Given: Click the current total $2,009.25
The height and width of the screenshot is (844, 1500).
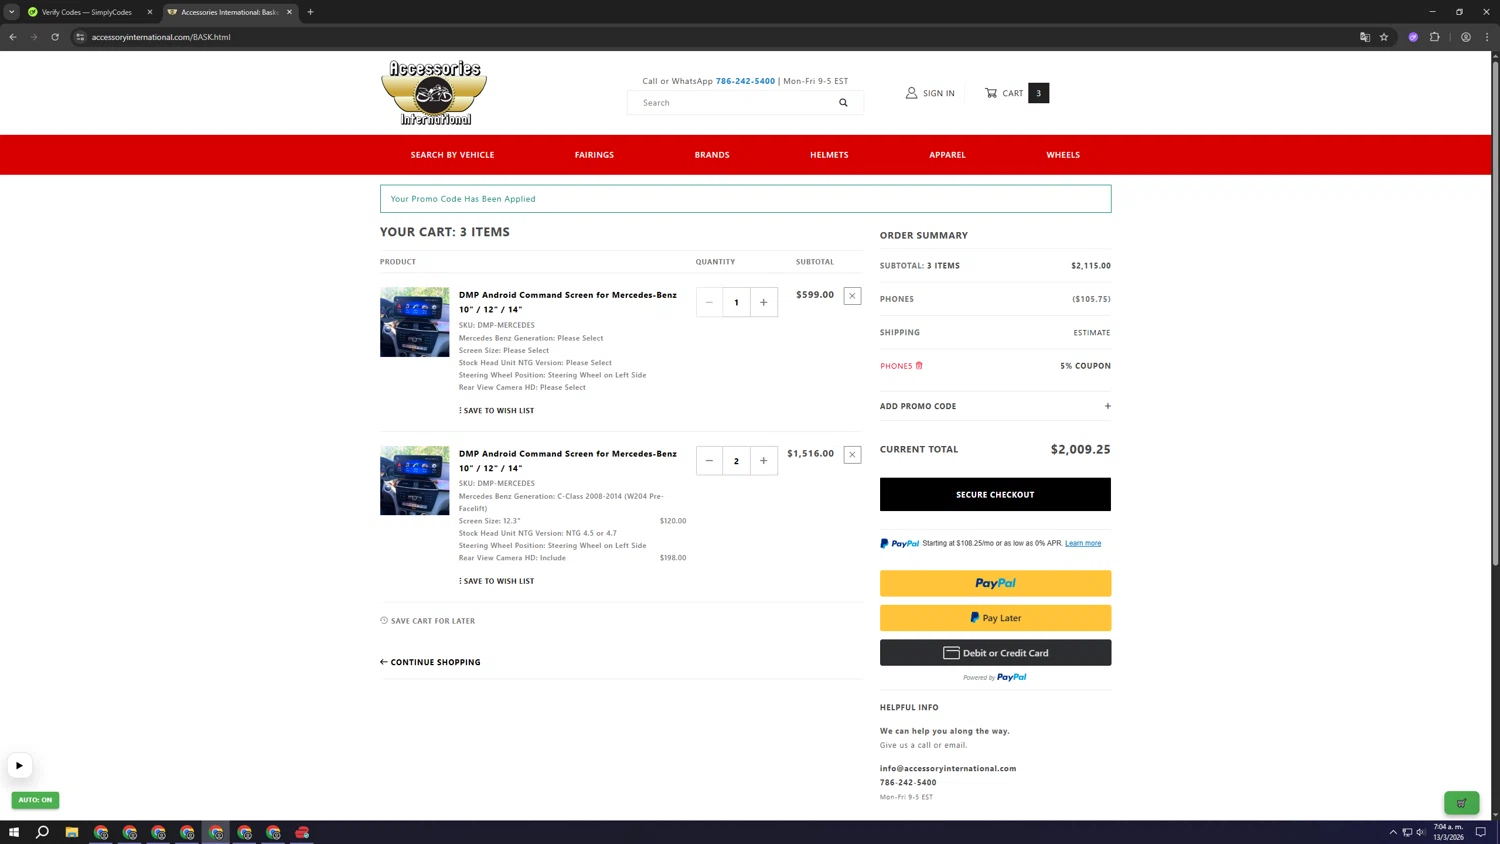Looking at the screenshot, I should tap(1081, 450).
